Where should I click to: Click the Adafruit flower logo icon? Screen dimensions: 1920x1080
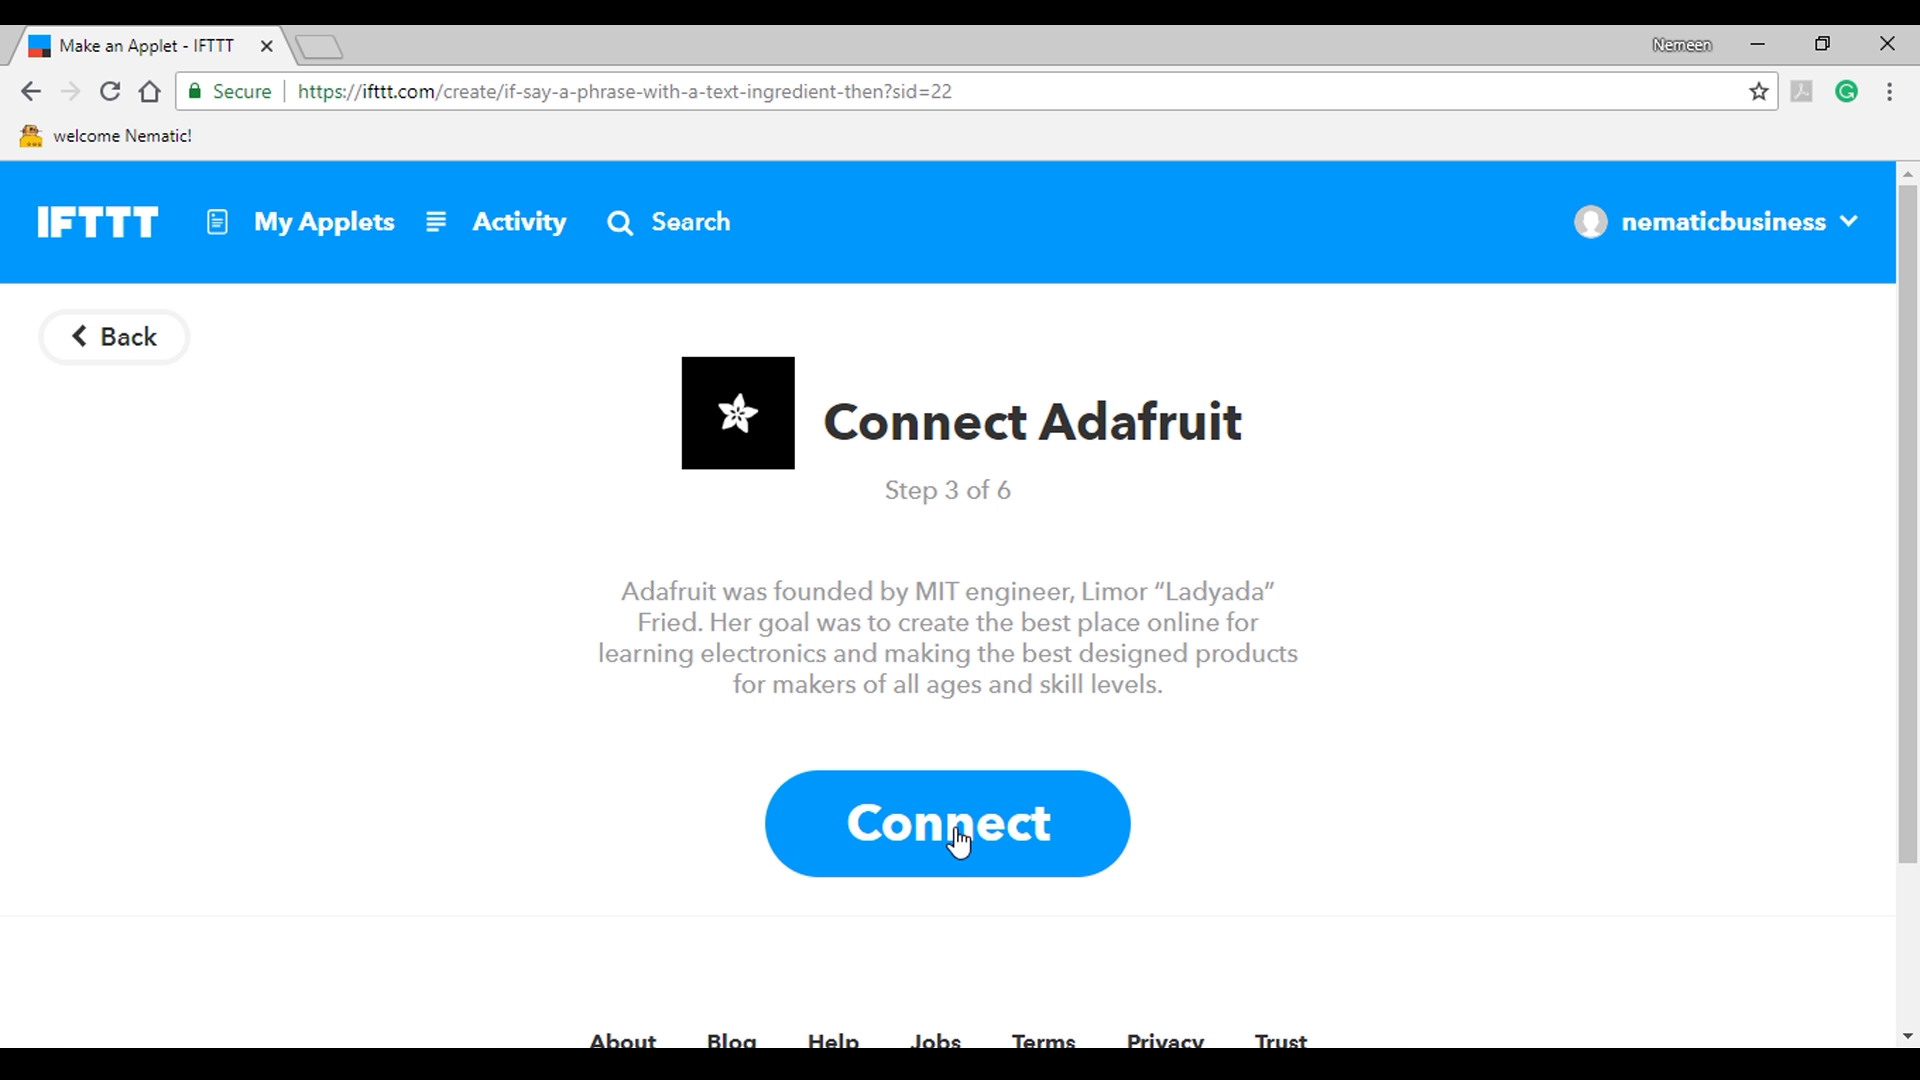click(737, 413)
